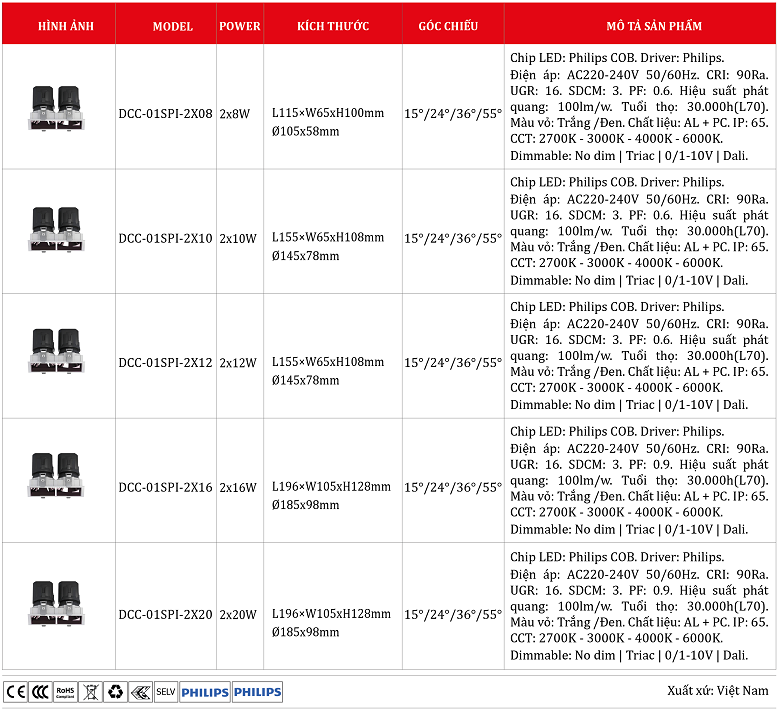The image size is (781, 725).
Task: Click the MODEL column header
Action: 172,26
